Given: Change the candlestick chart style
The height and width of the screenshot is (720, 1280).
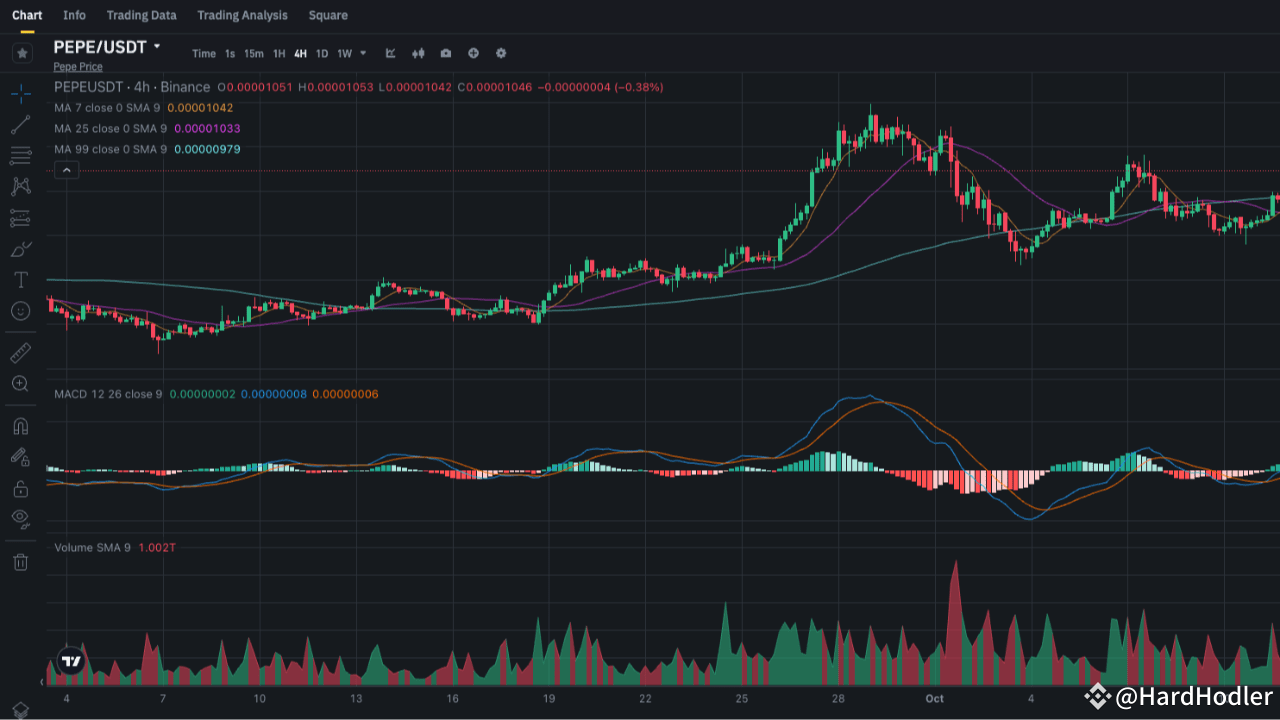Looking at the screenshot, I should [418, 53].
